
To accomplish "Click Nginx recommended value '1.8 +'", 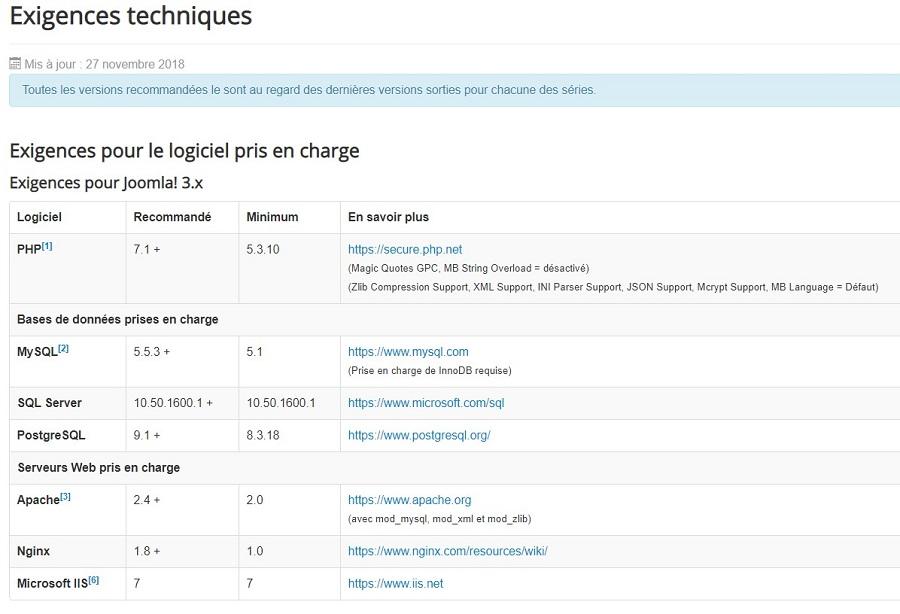I will (x=147, y=551).
